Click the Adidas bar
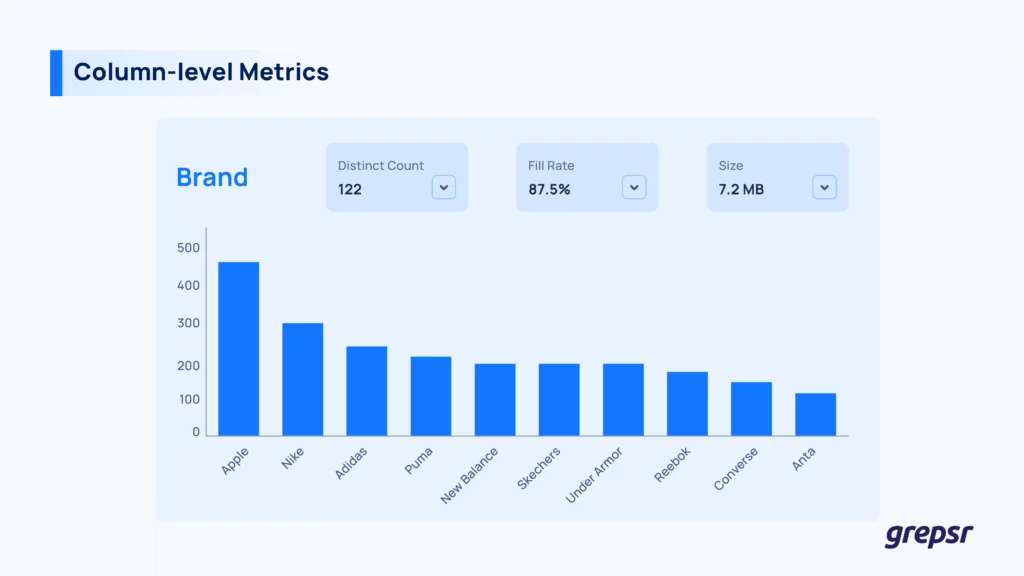Viewport: 1024px width, 576px height. [x=366, y=391]
